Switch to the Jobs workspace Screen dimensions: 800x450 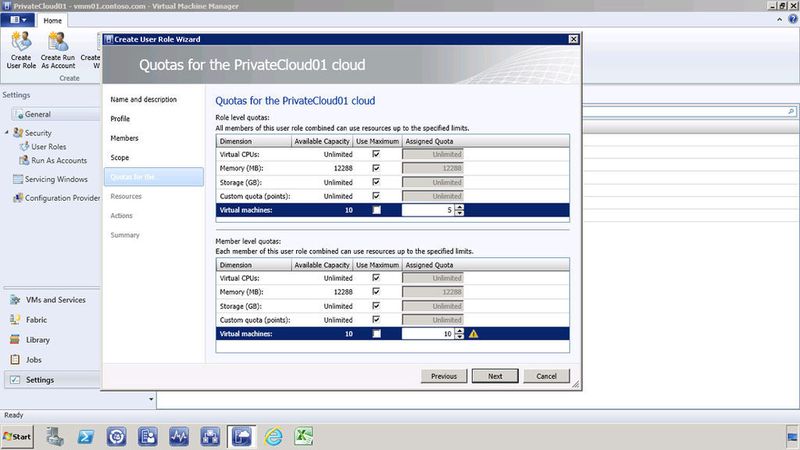tap(33, 360)
